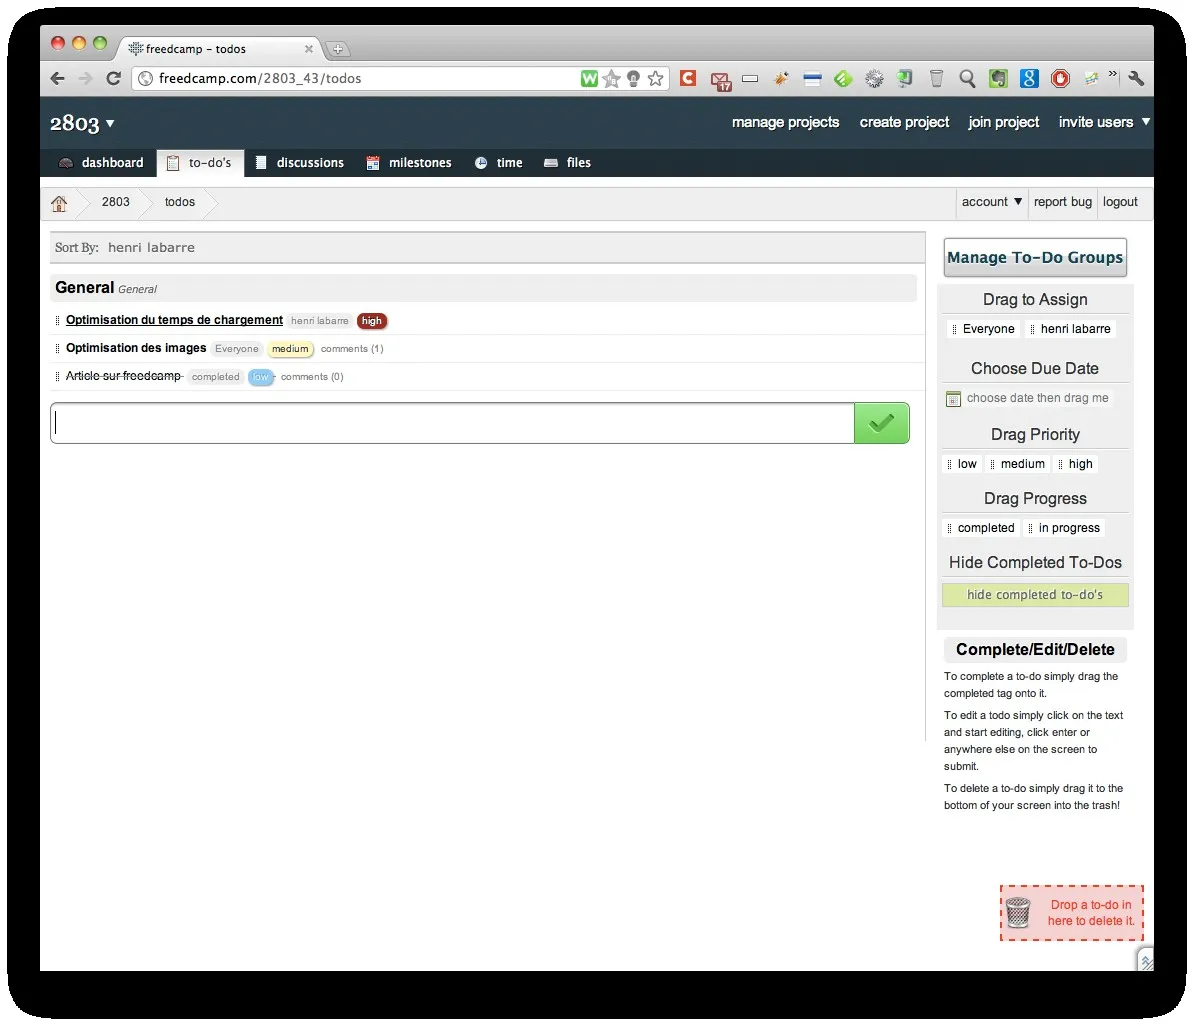Open a new browser tab
Image resolution: width=1194 pixels, height=1026 pixels.
pyautogui.click(x=337, y=50)
